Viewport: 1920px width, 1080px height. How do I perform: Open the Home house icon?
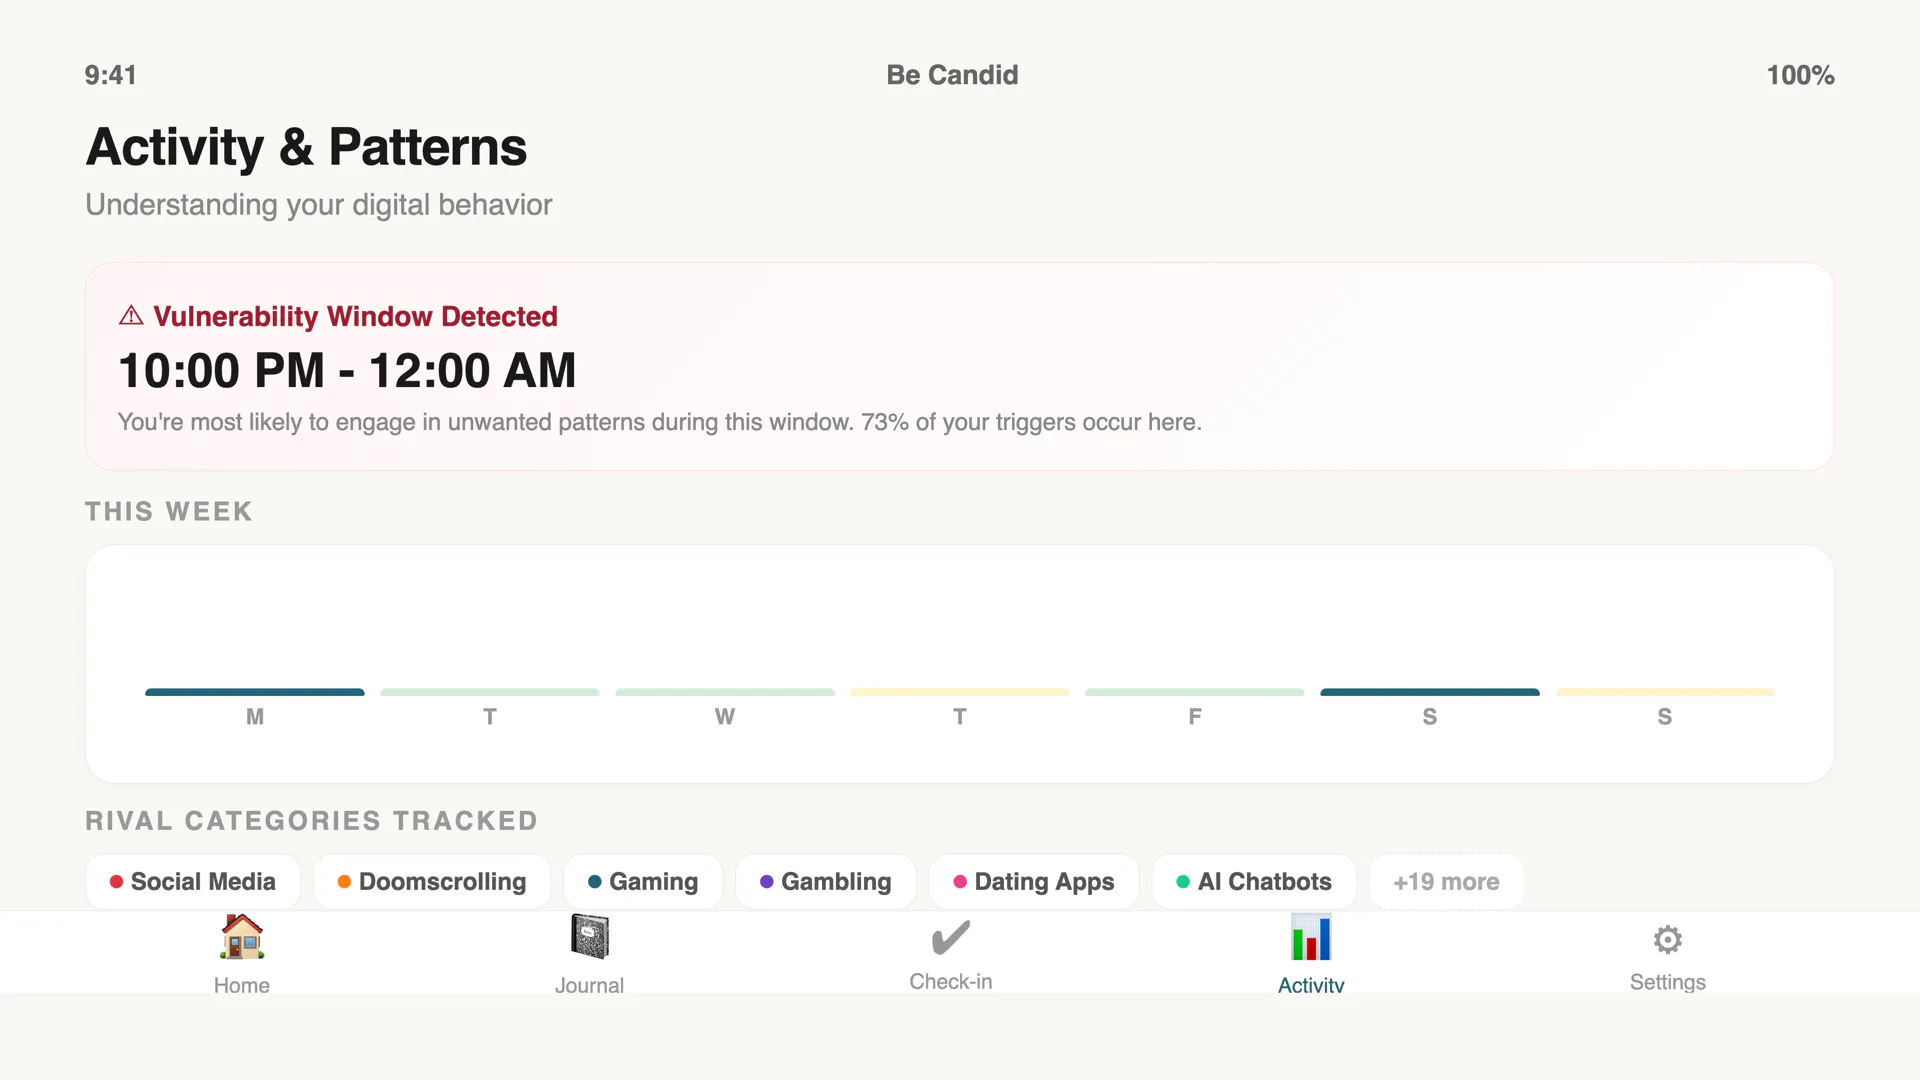(242, 937)
